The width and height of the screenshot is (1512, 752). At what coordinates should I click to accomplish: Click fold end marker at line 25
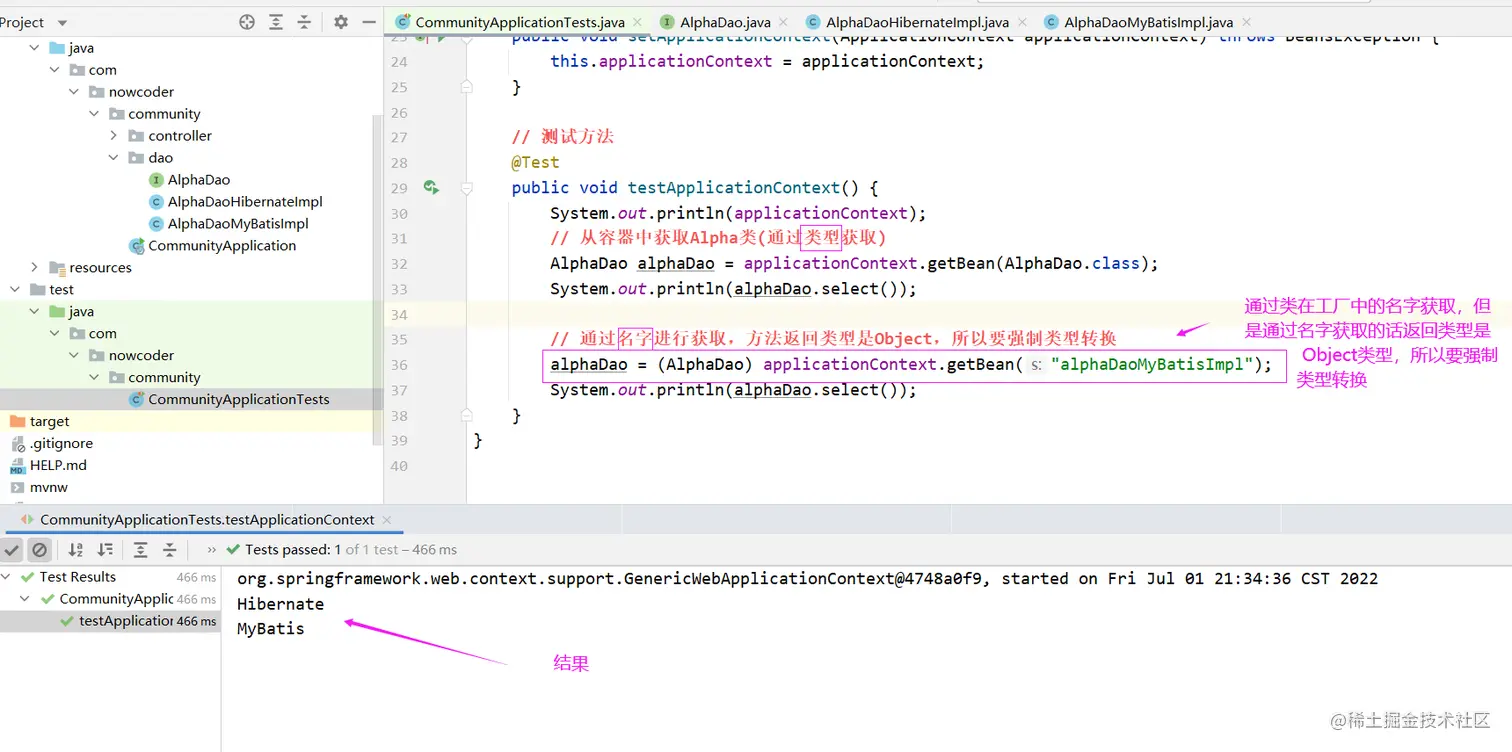[x=466, y=87]
